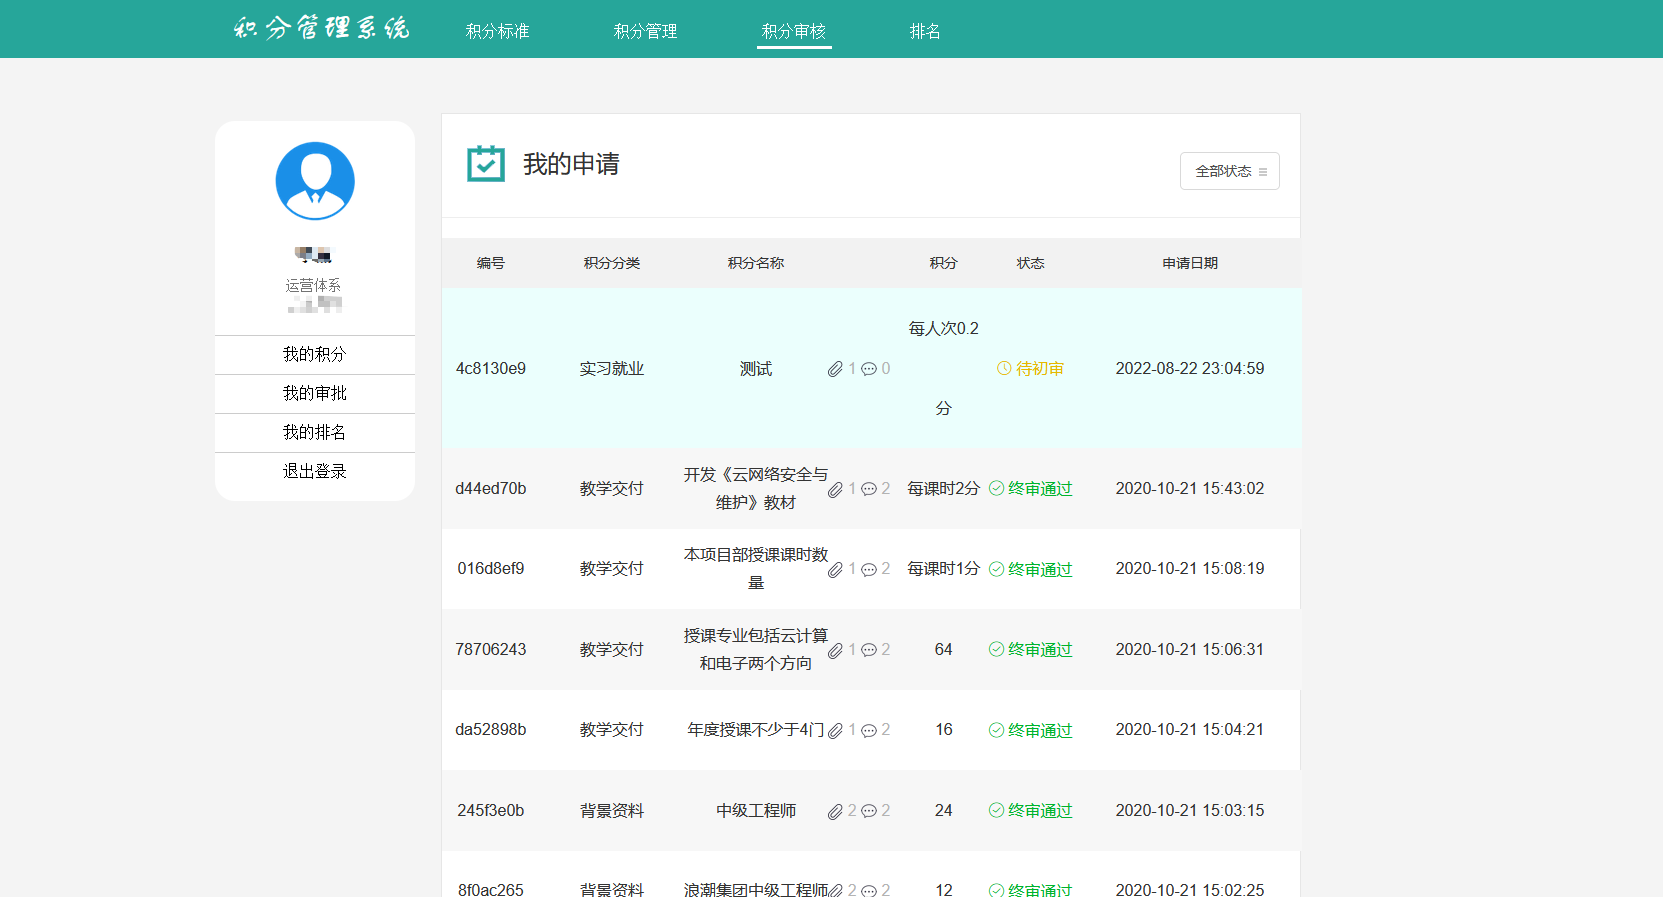Click attachment icon in row 78706243
Screen dimensions: 1663x897
(835, 651)
